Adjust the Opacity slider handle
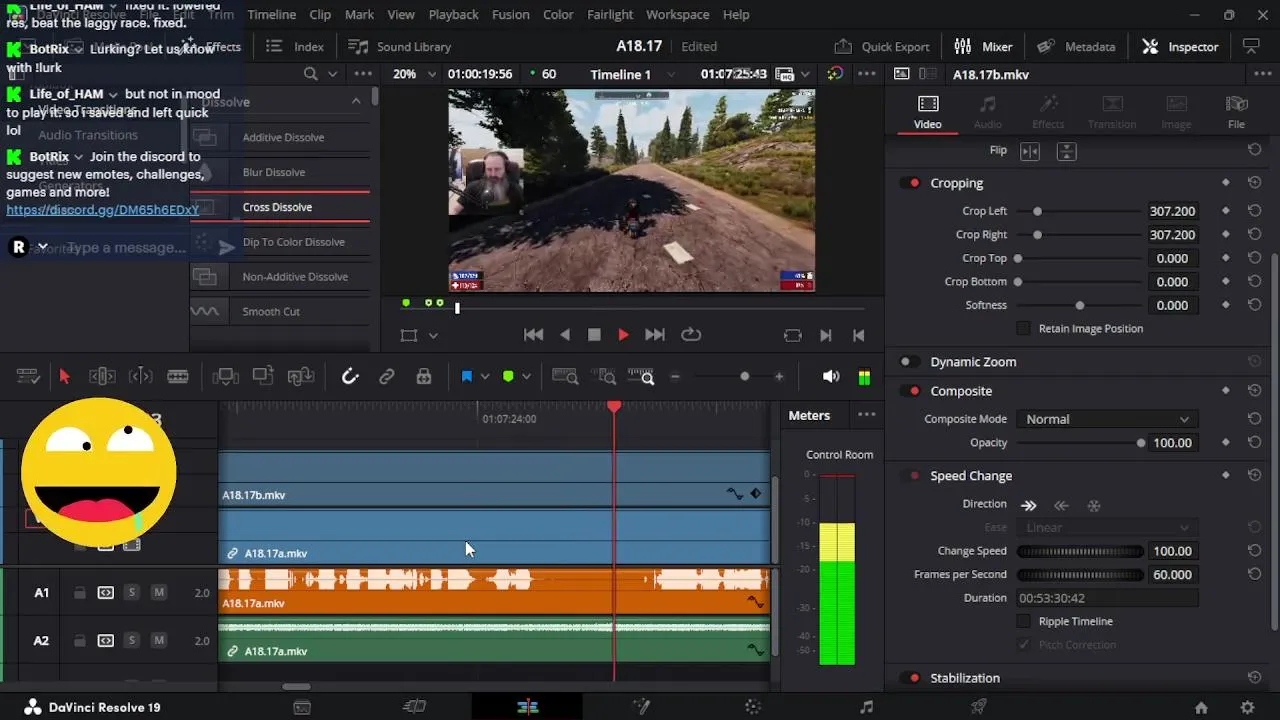The image size is (1280, 720). click(1141, 443)
